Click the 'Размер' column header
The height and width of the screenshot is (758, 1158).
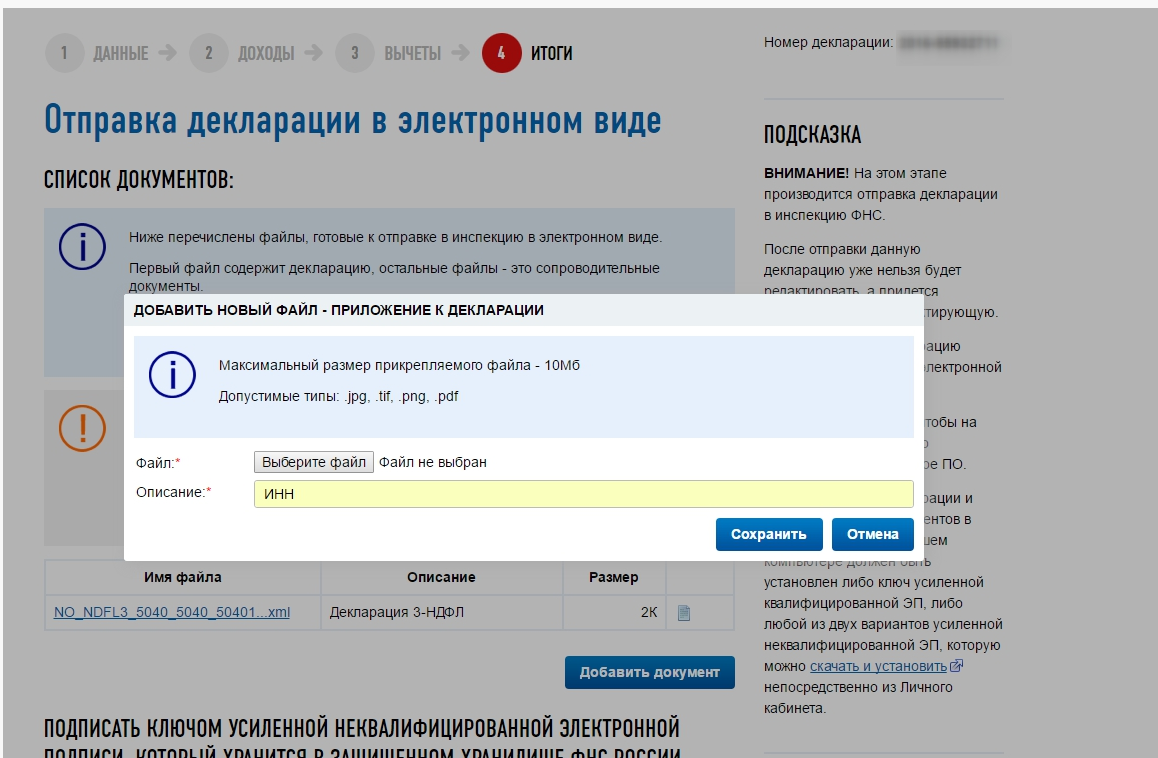coord(614,577)
